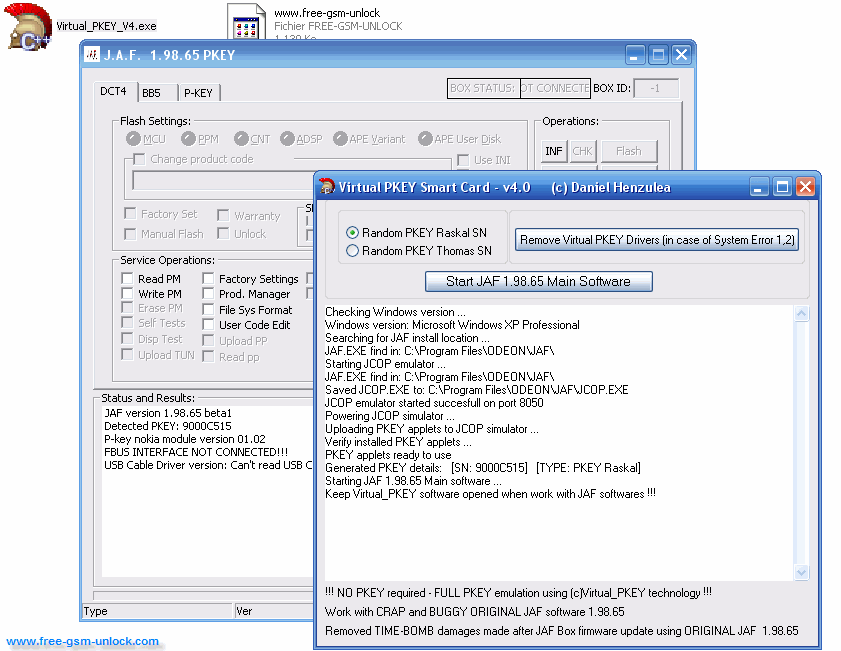Click the 'Detected PKEY: 9000C515' log line
Viewport: 841px width, 651px height.
pos(168,426)
